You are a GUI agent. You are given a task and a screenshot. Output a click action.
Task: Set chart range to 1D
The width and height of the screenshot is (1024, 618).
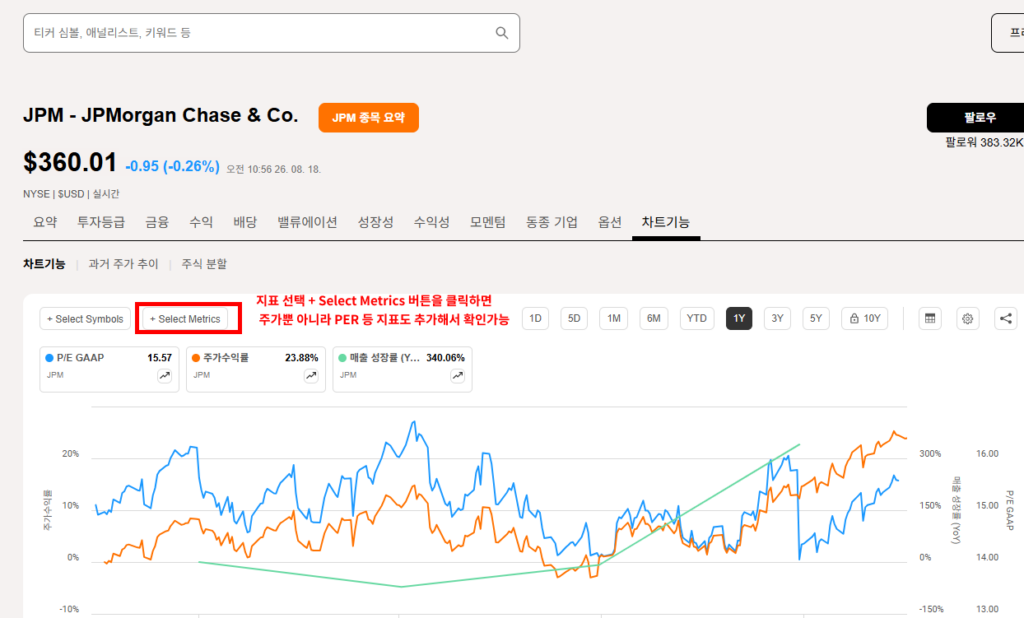[x=536, y=318]
